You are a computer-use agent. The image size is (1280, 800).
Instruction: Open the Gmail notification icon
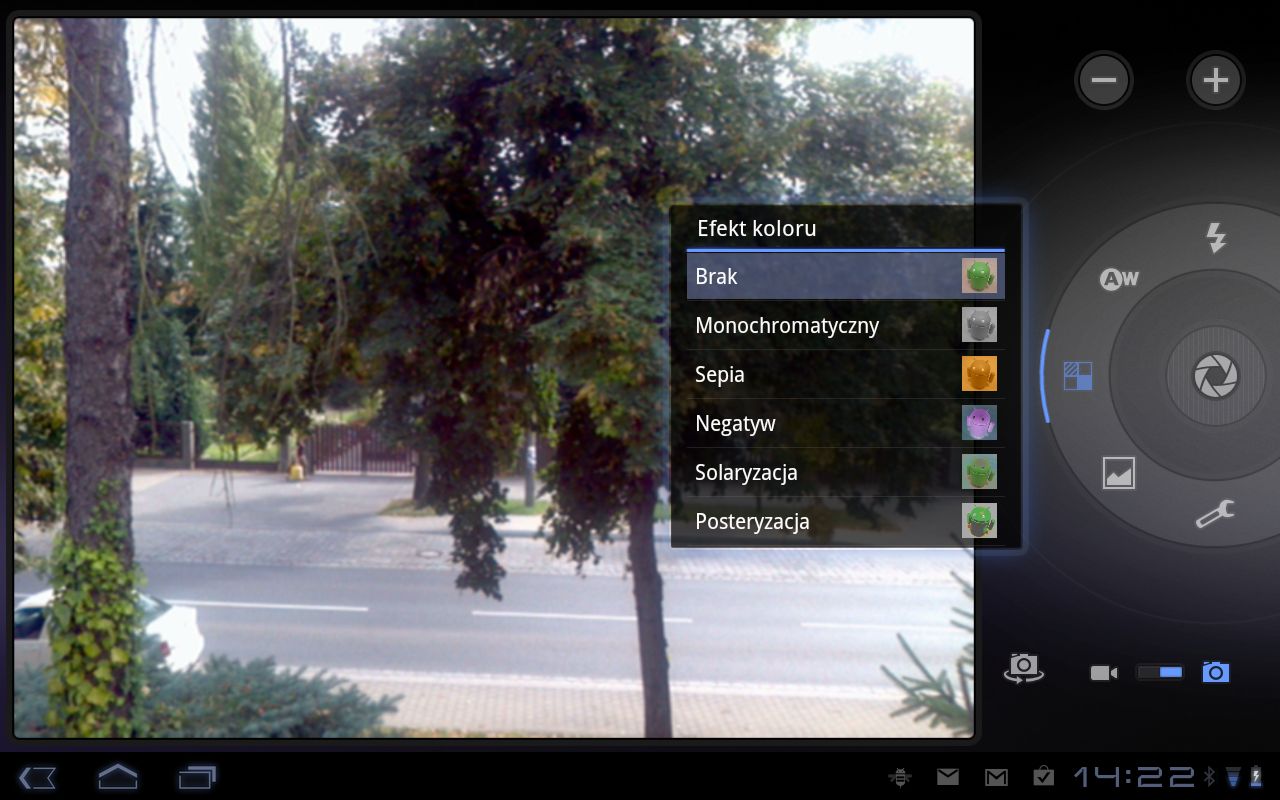pos(996,777)
